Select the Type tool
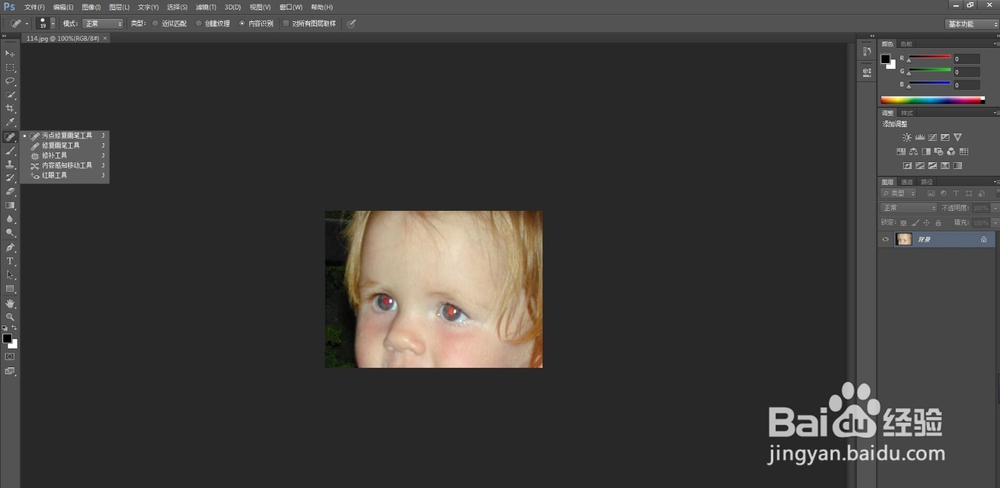 point(10,262)
